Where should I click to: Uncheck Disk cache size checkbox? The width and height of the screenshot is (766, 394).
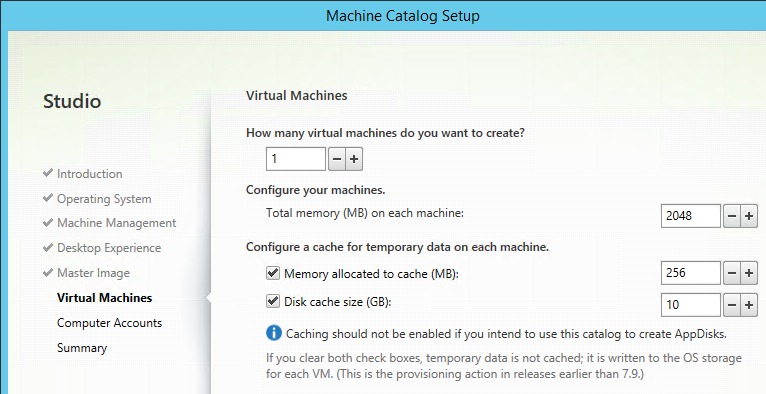pyautogui.click(x=273, y=301)
